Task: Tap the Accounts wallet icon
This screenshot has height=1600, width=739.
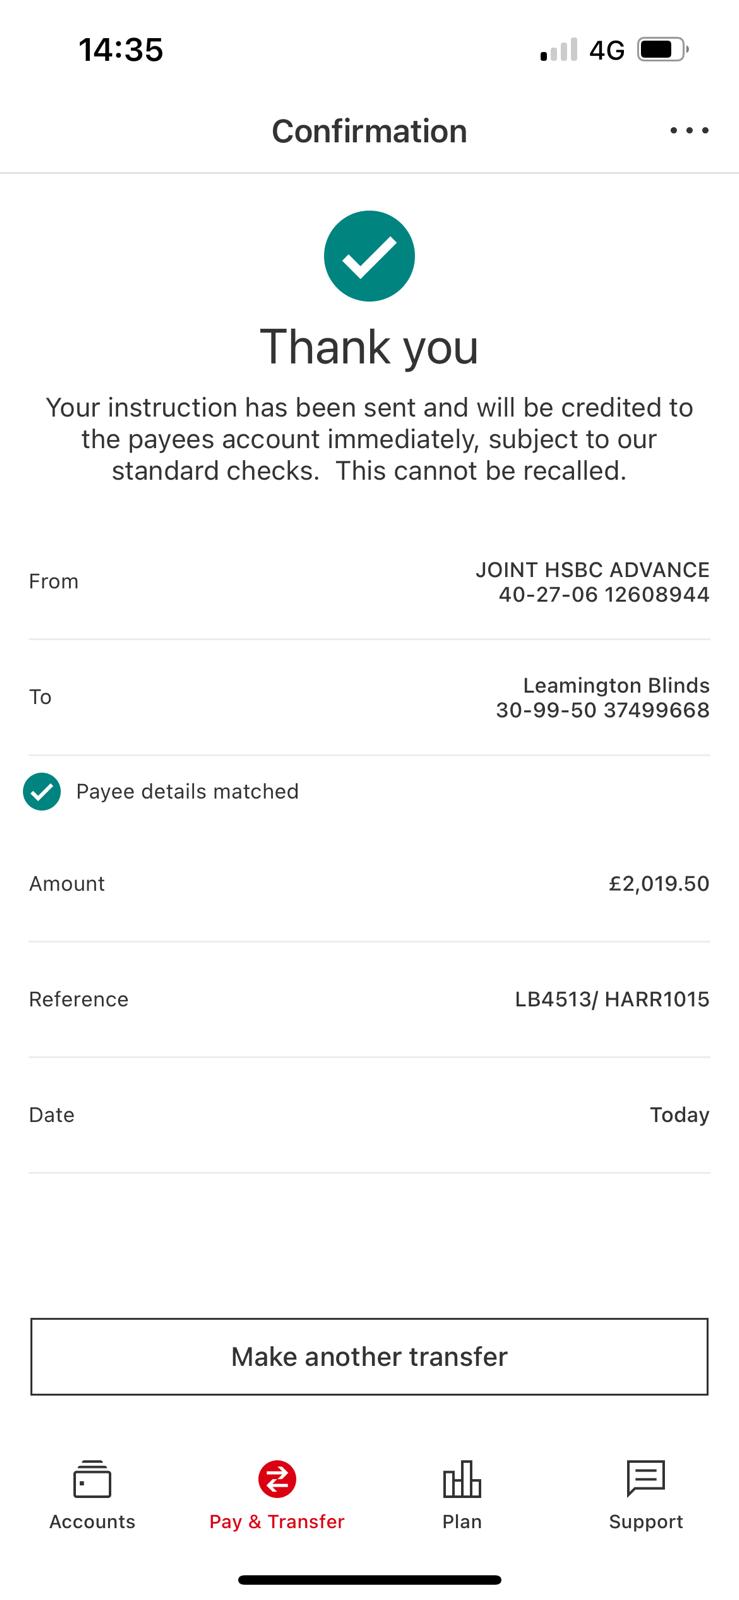Action: [92, 1479]
